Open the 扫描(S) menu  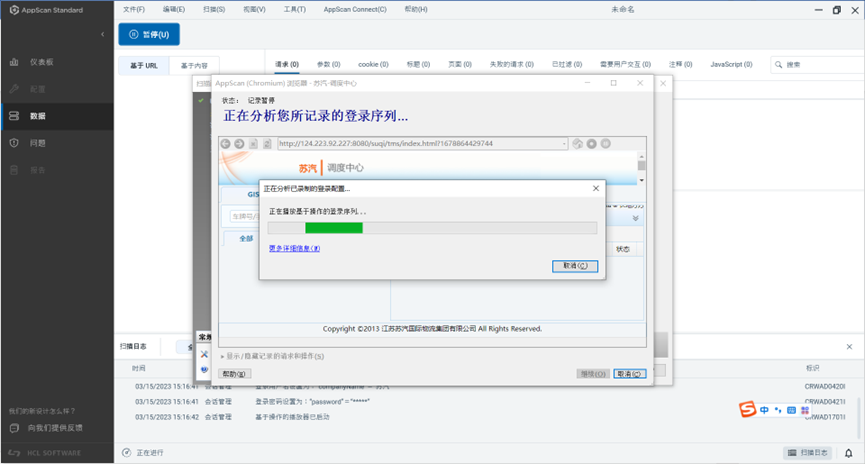coord(214,9)
